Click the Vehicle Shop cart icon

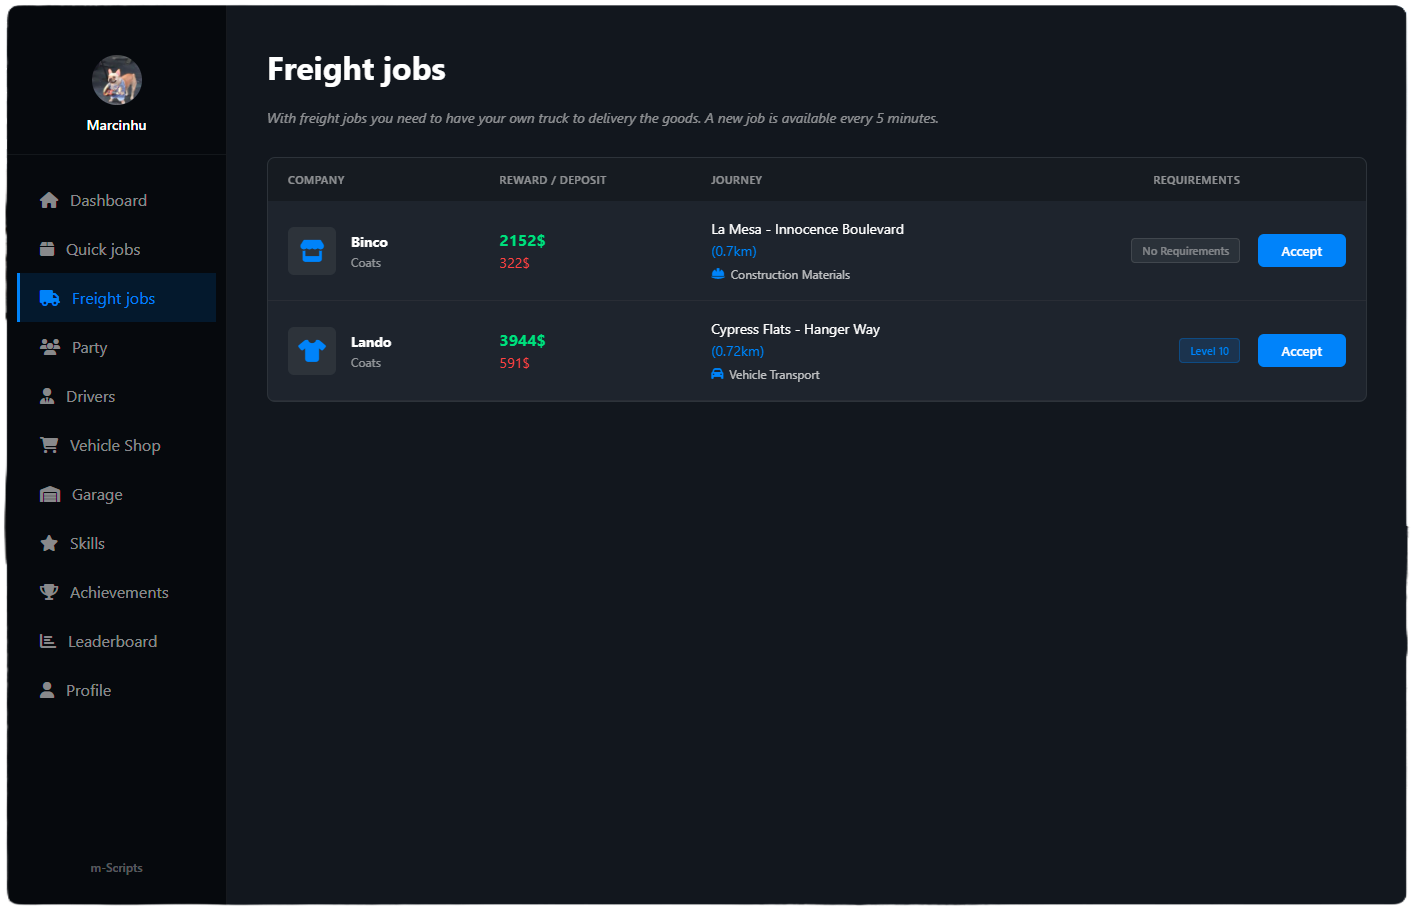(49, 445)
